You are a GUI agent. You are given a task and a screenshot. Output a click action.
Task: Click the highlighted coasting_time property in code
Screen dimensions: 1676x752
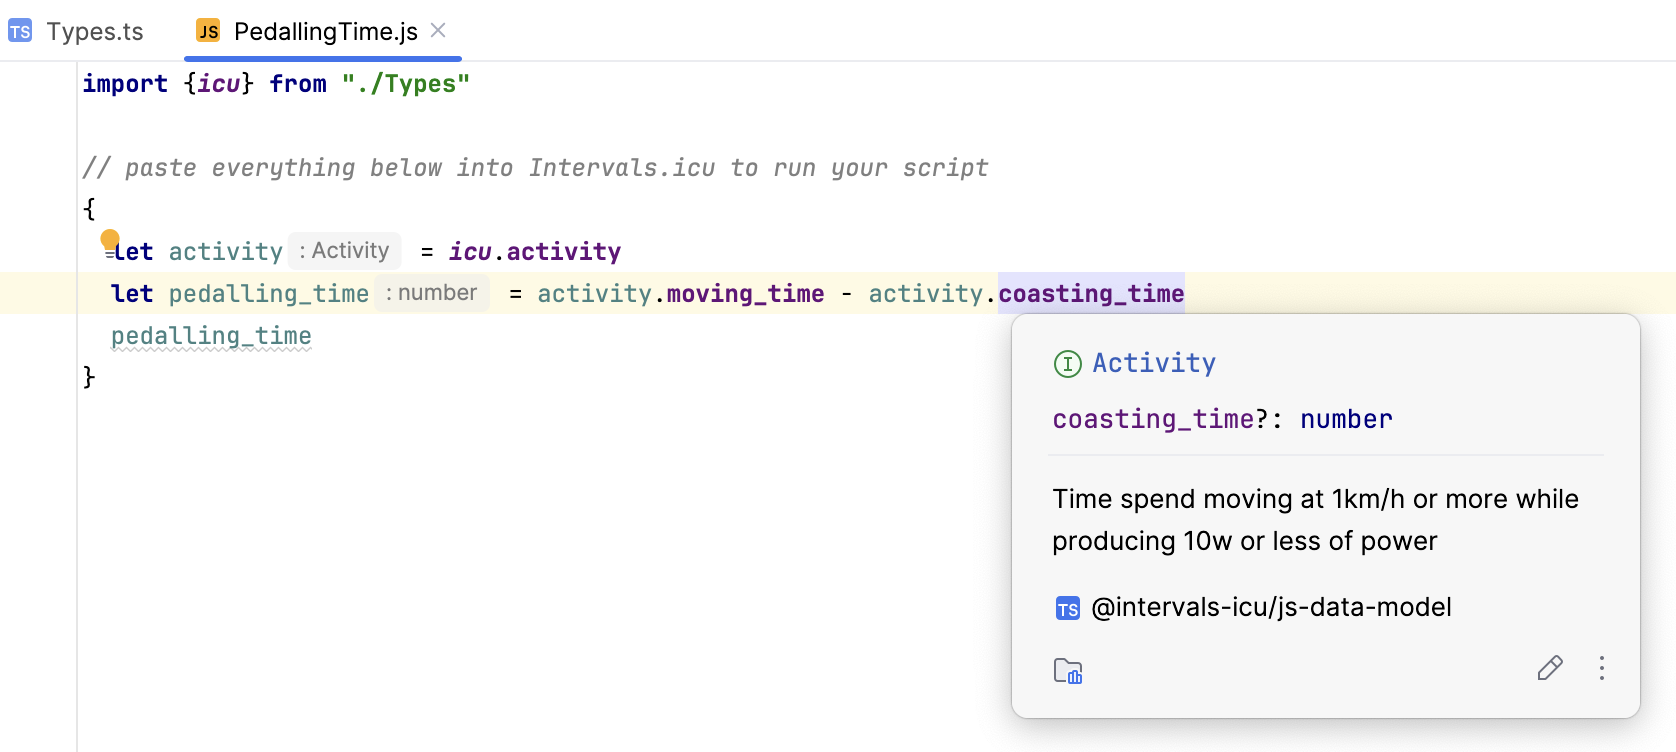[1091, 293]
